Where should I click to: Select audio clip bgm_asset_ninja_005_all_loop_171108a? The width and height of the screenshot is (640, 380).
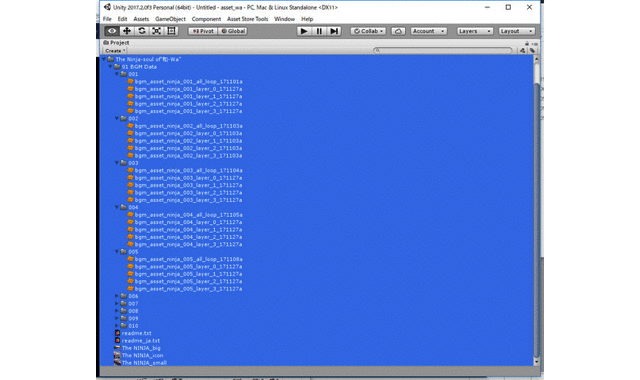188,259
